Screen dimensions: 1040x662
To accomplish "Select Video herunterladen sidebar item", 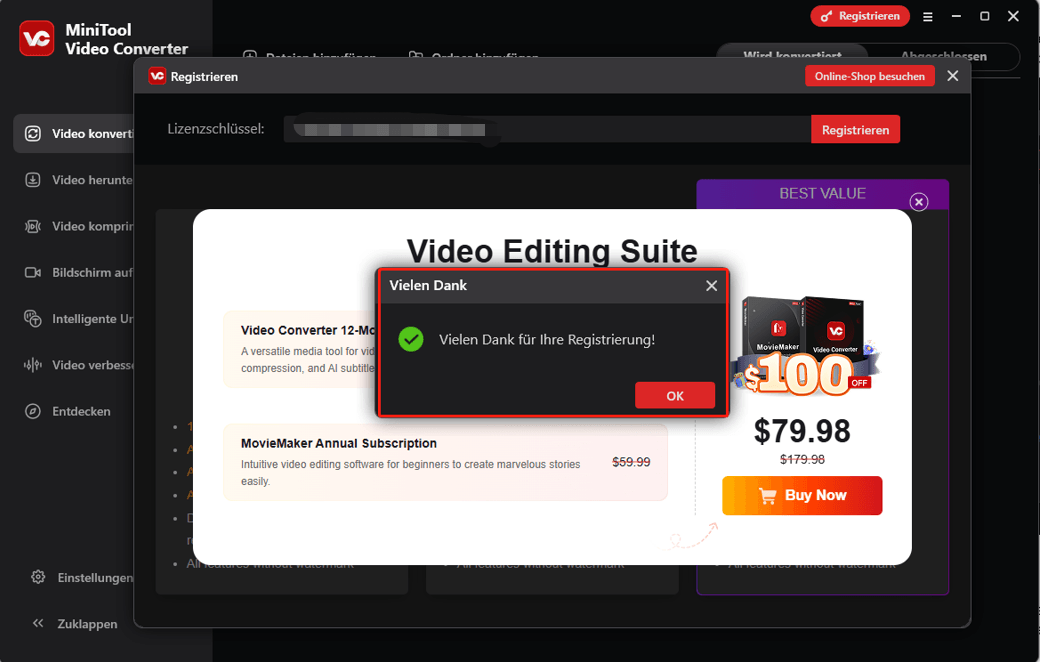I will click(74, 180).
